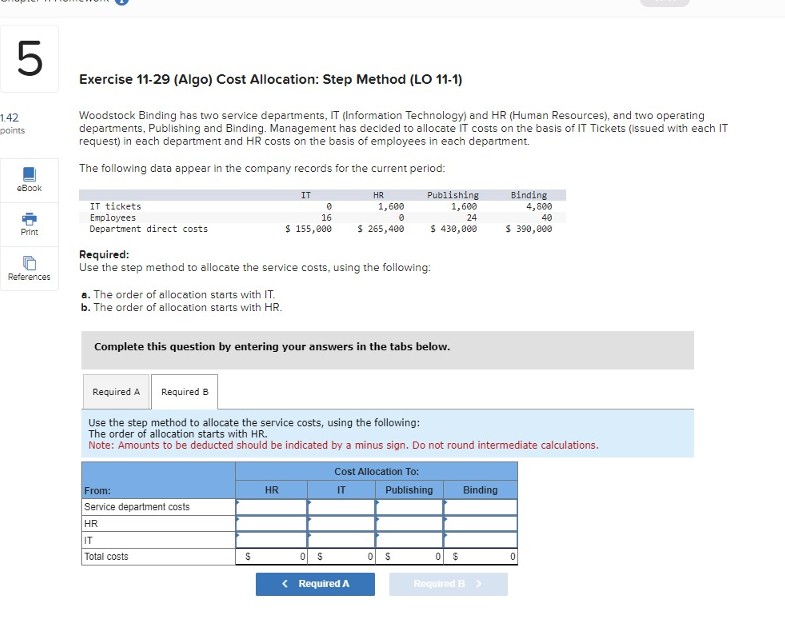Click HR row, Binding column input cell

click(480, 523)
